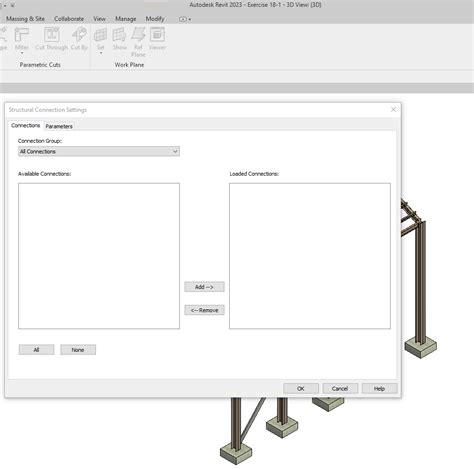The image size is (474, 469).
Task: Open the Massing & Site ribbon tab
Action: [x=25, y=19]
